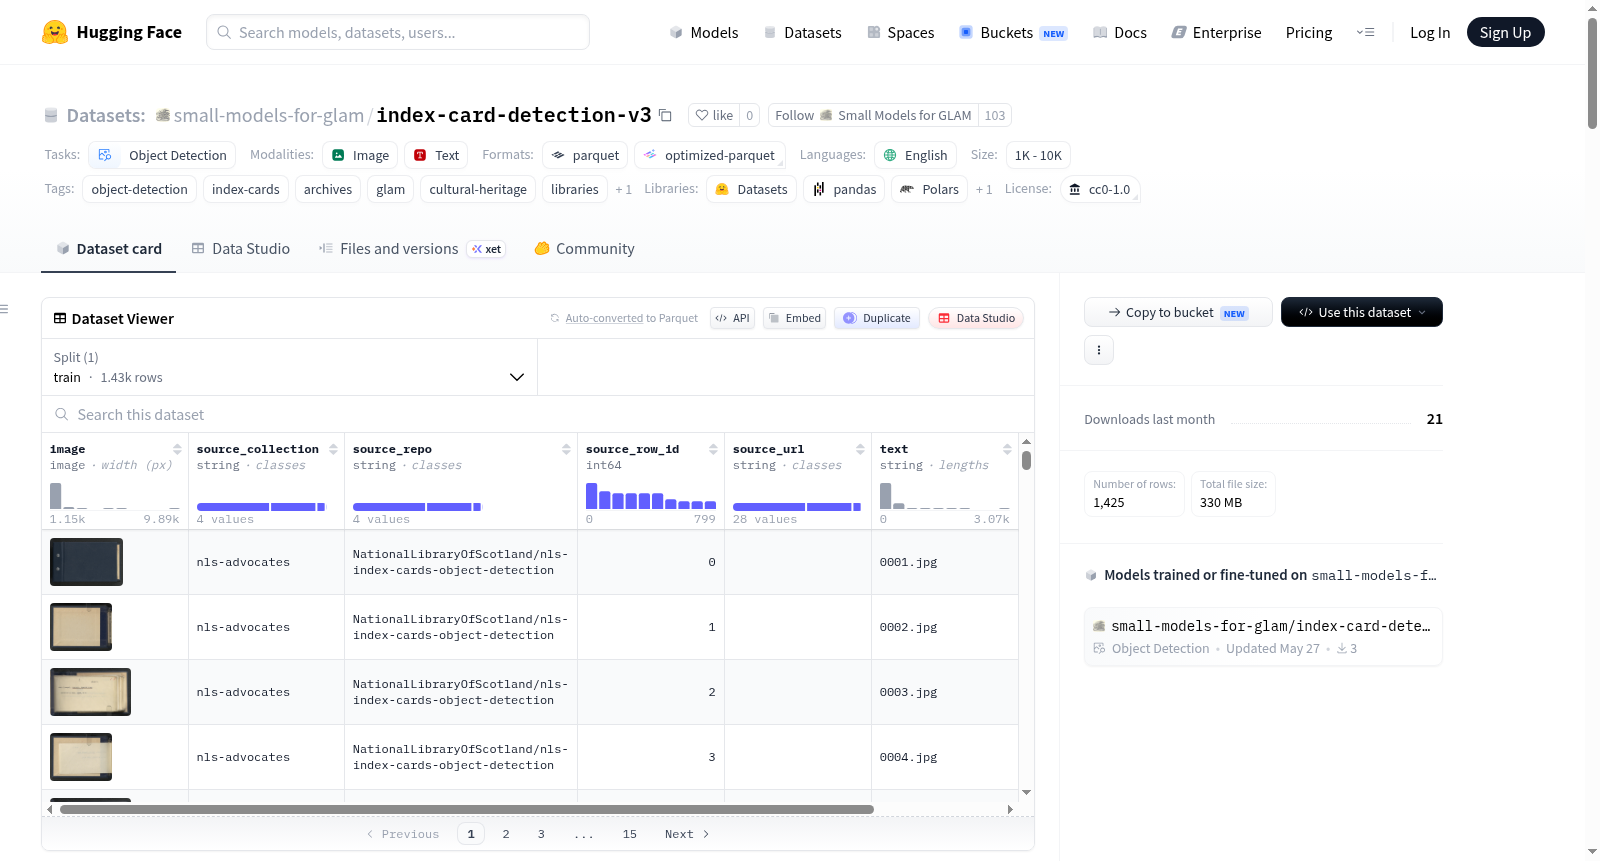Open the Dataset card tab
This screenshot has height=861, width=1600.
108,249
